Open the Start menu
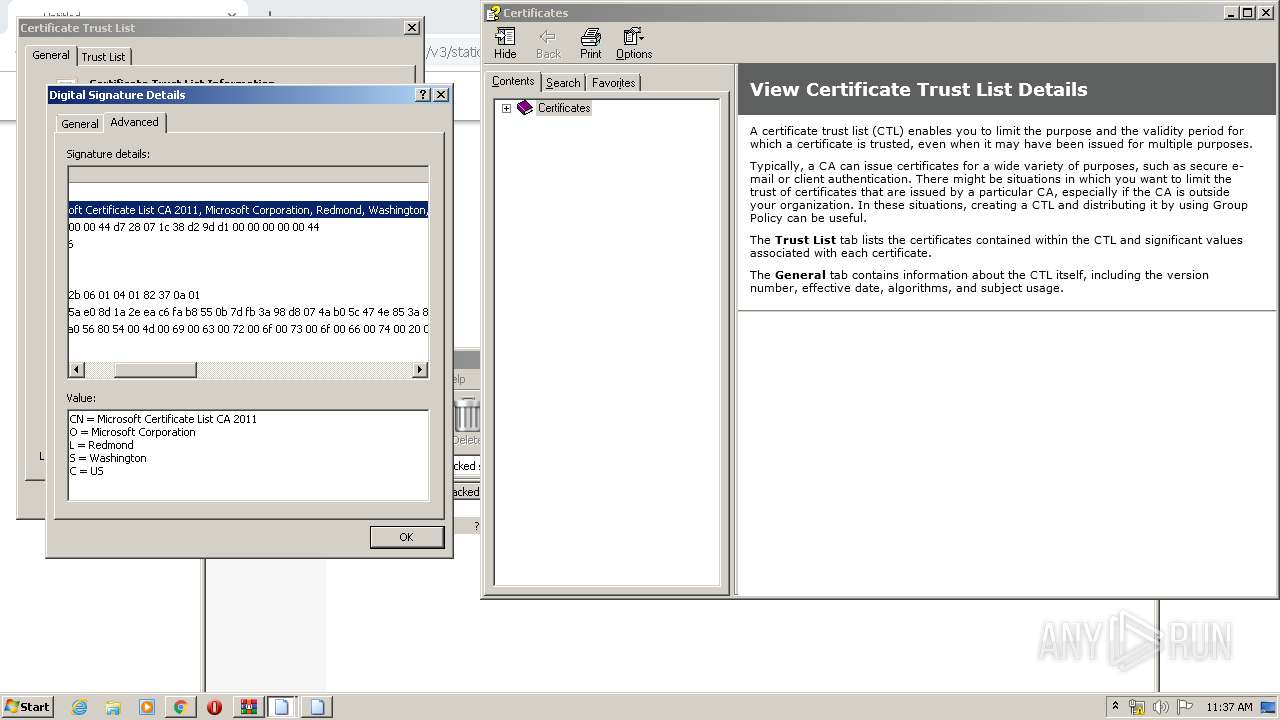The width and height of the screenshot is (1280, 720). pyautogui.click(x=27, y=706)
